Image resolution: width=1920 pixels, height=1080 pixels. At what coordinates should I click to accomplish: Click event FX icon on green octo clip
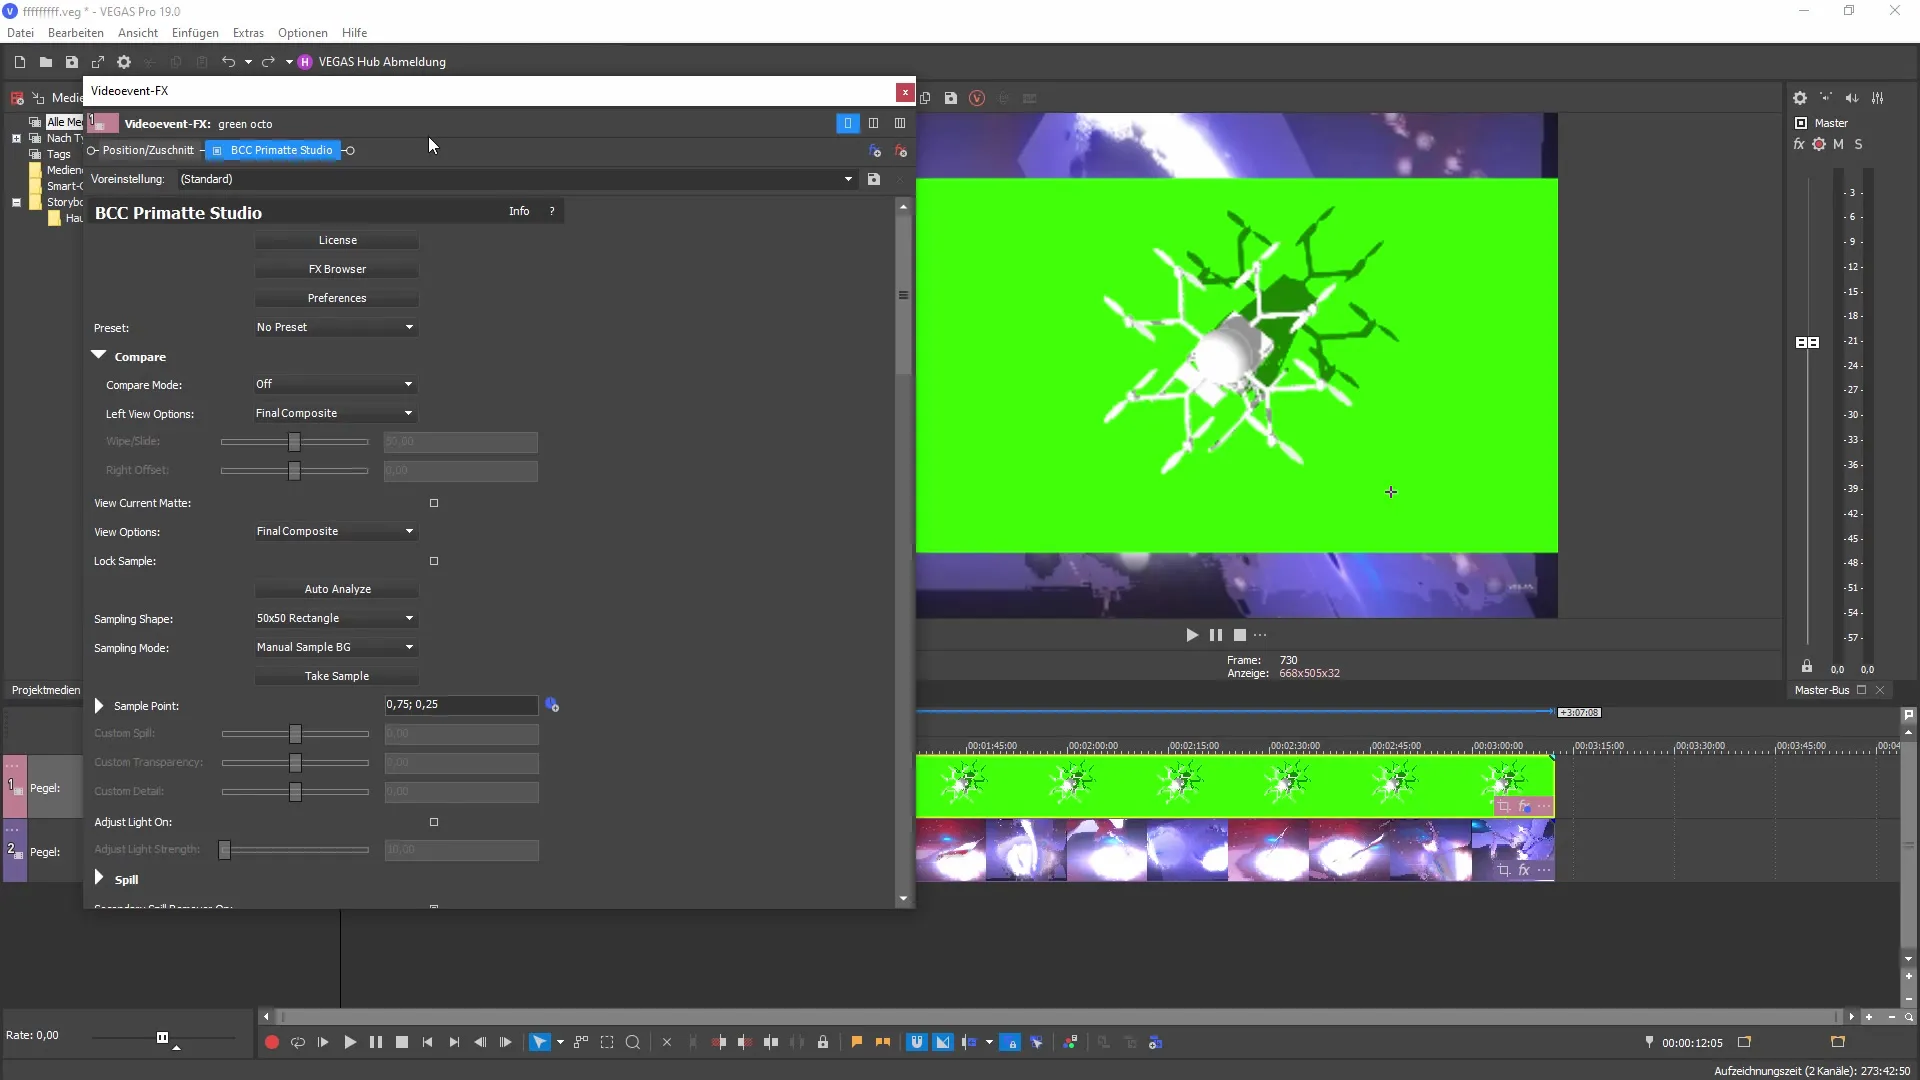[x=1524, y=806]
